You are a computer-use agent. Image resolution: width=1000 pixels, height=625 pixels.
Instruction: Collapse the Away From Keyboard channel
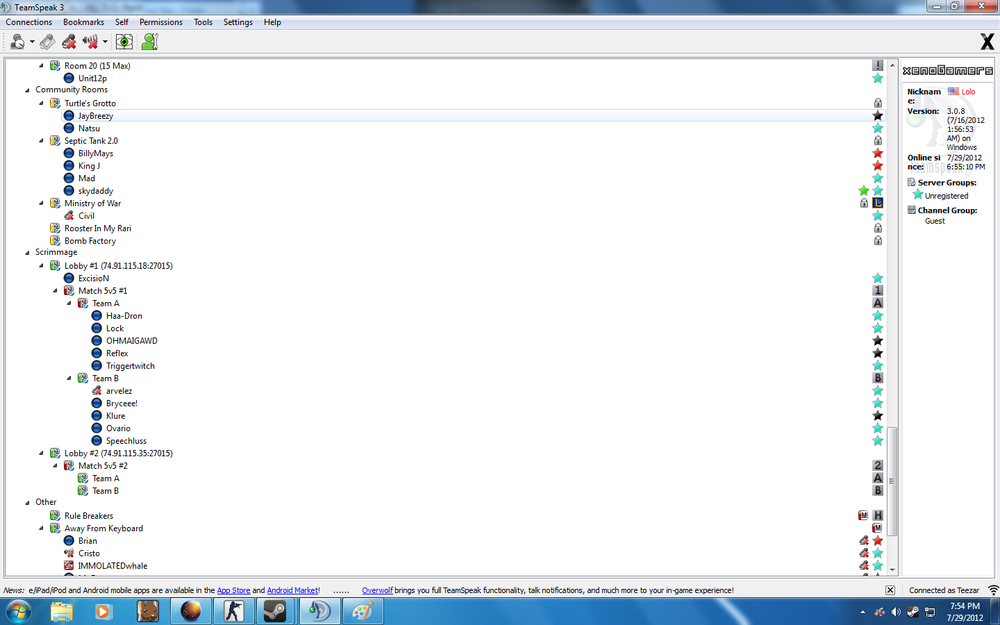click(x=41, y=528)
